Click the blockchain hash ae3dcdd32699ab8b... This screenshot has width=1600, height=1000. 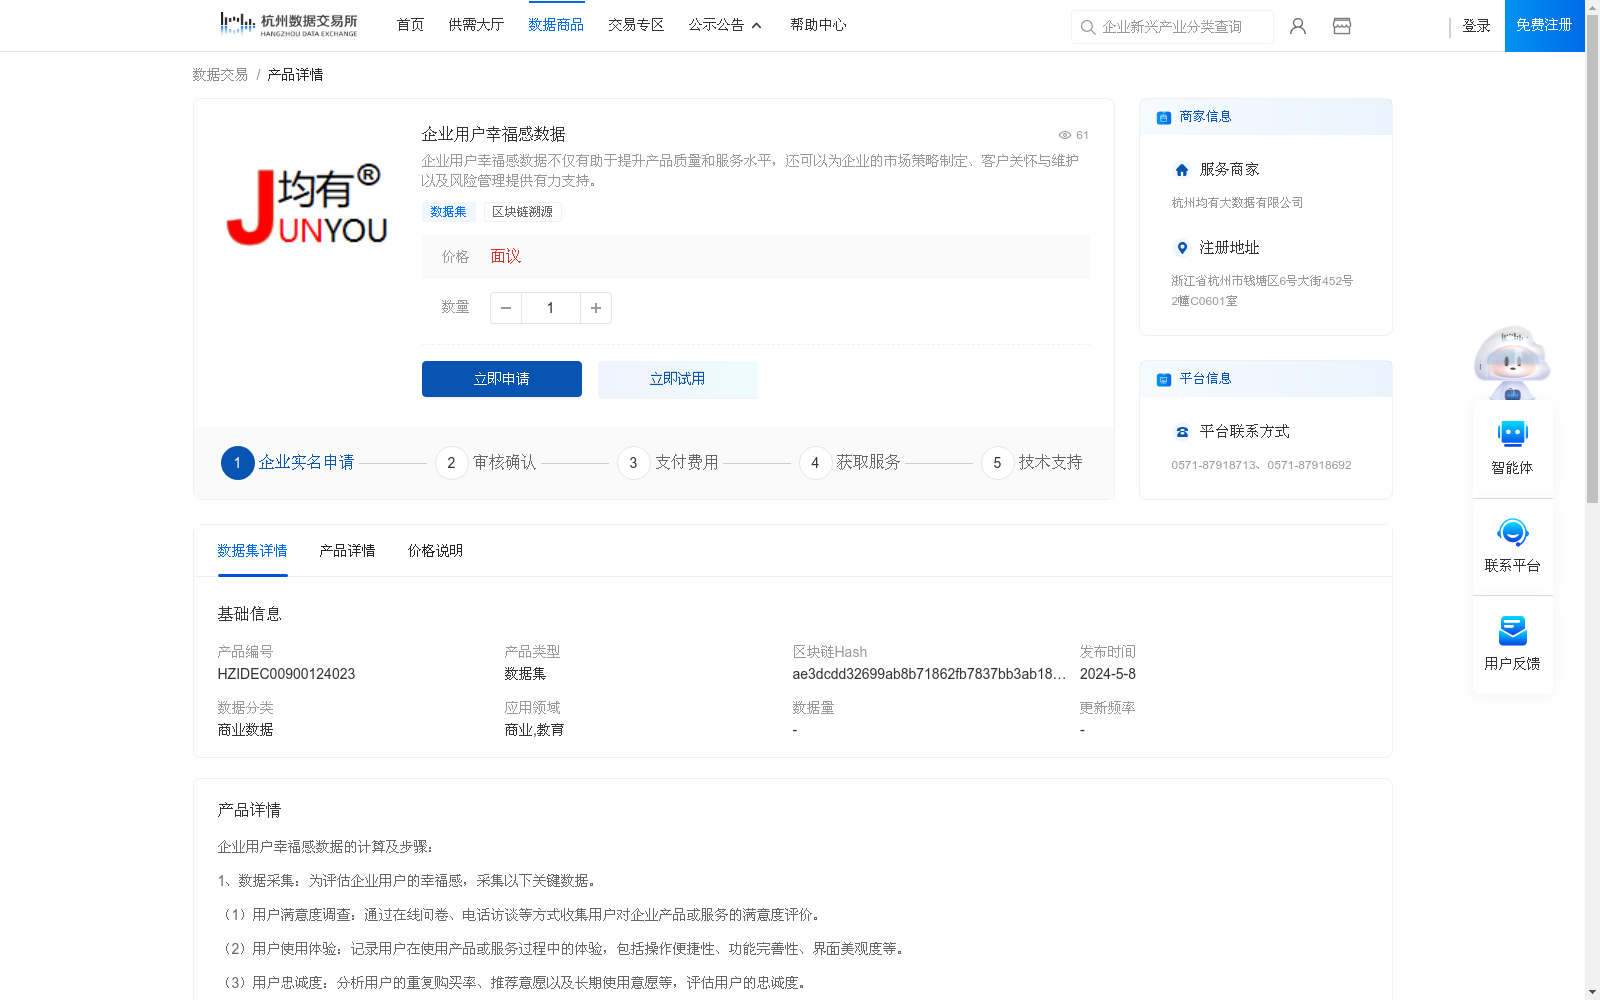pyautogui.click(x=929, y=674)
